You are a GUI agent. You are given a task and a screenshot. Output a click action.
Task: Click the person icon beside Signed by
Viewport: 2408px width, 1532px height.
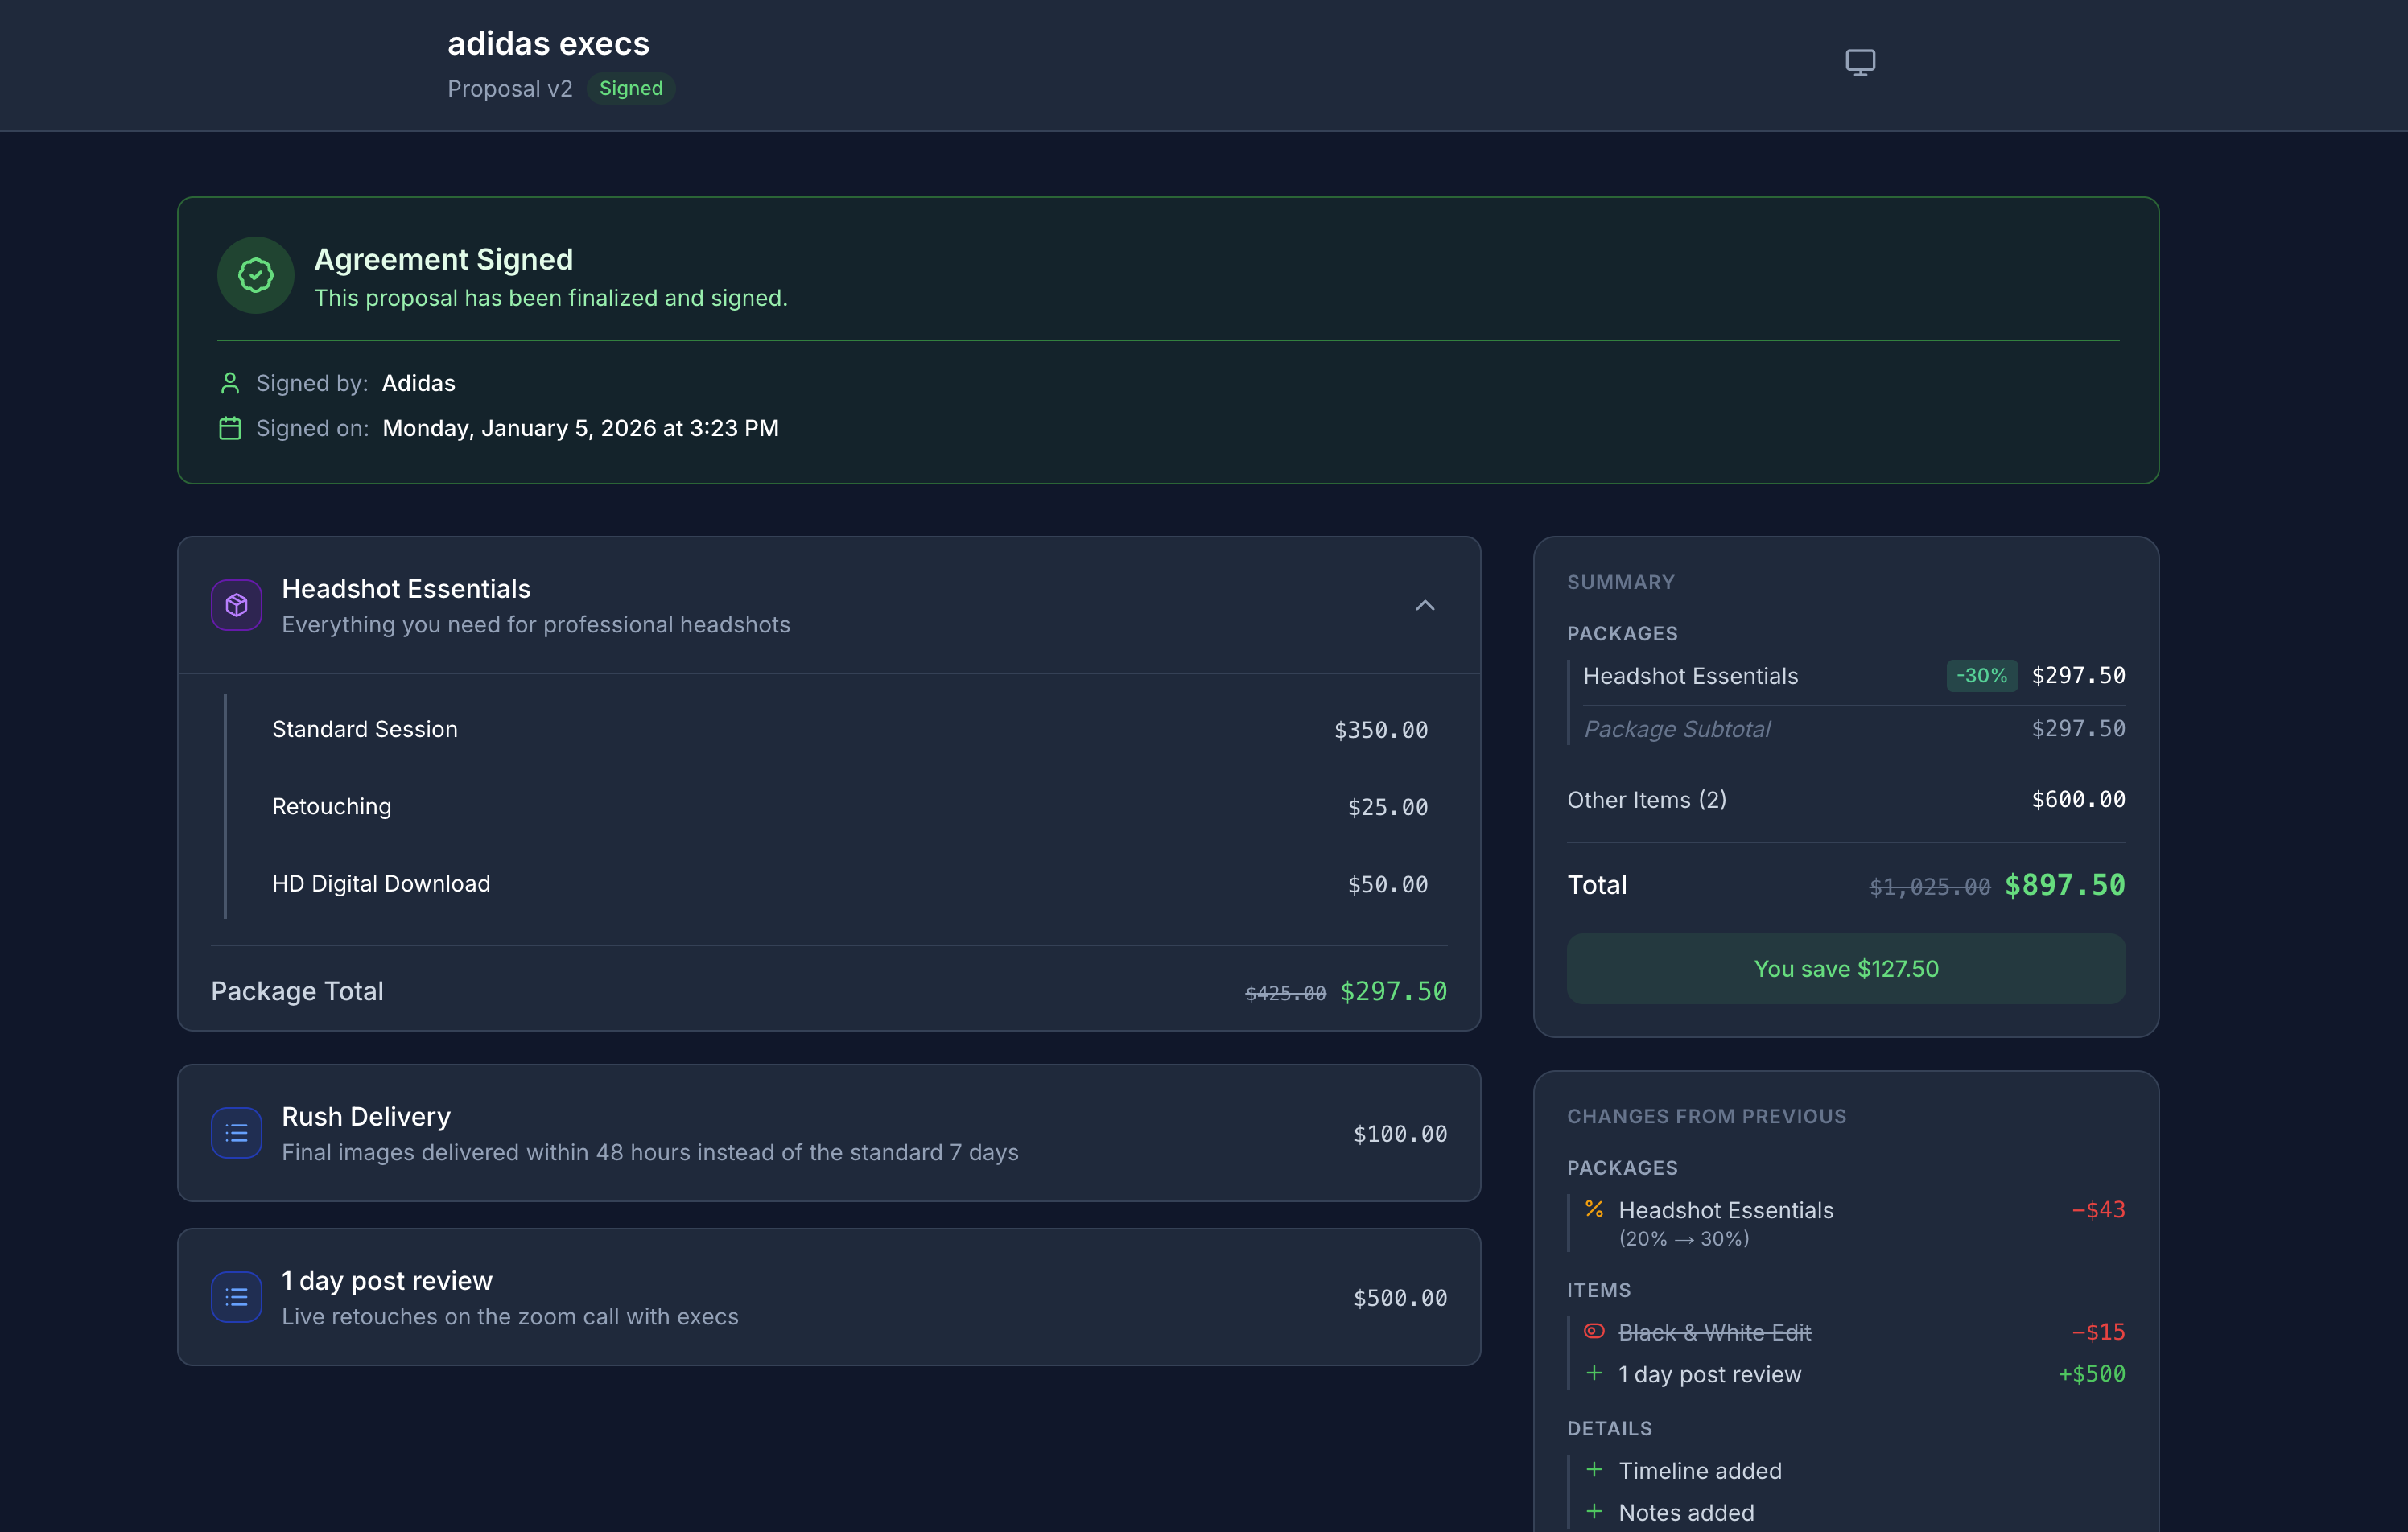(230, 383)
